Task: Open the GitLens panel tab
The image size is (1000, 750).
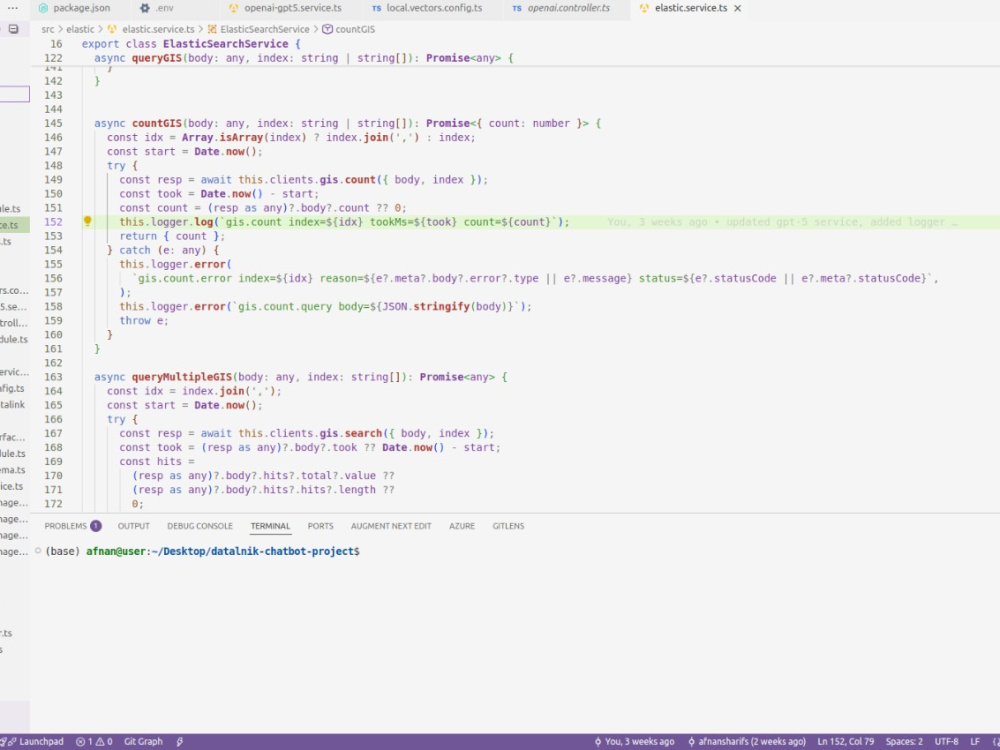Action: (508, 526)
